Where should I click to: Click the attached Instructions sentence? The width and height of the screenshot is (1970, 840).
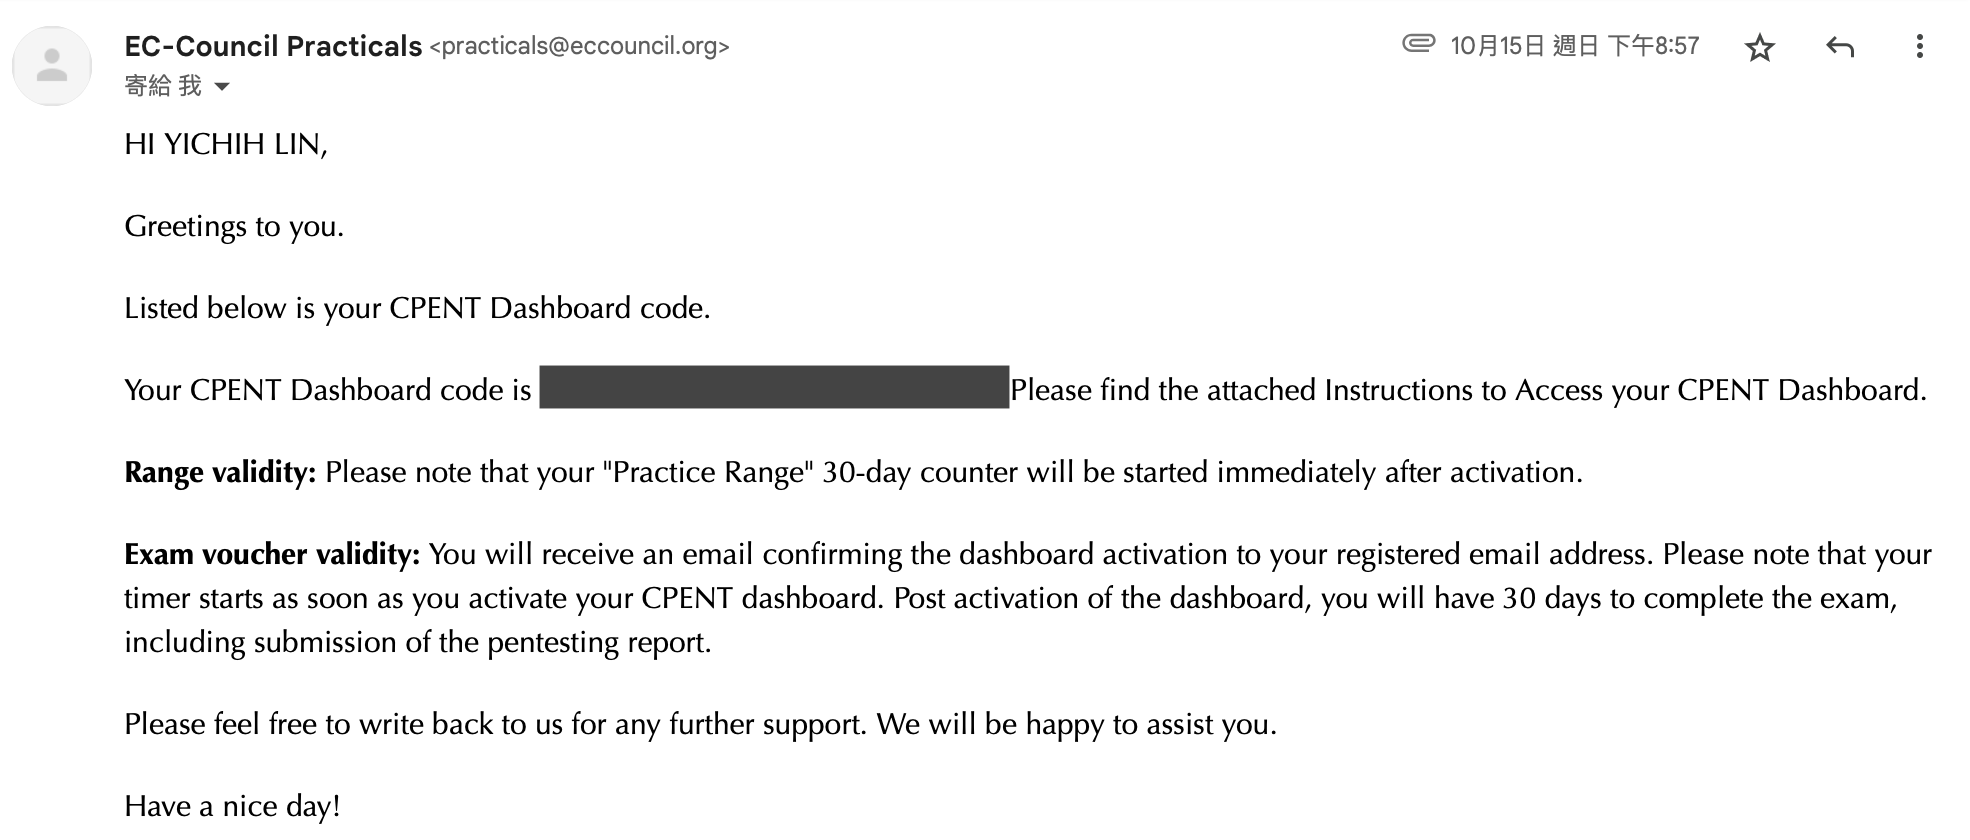(x=1468, y=390)
